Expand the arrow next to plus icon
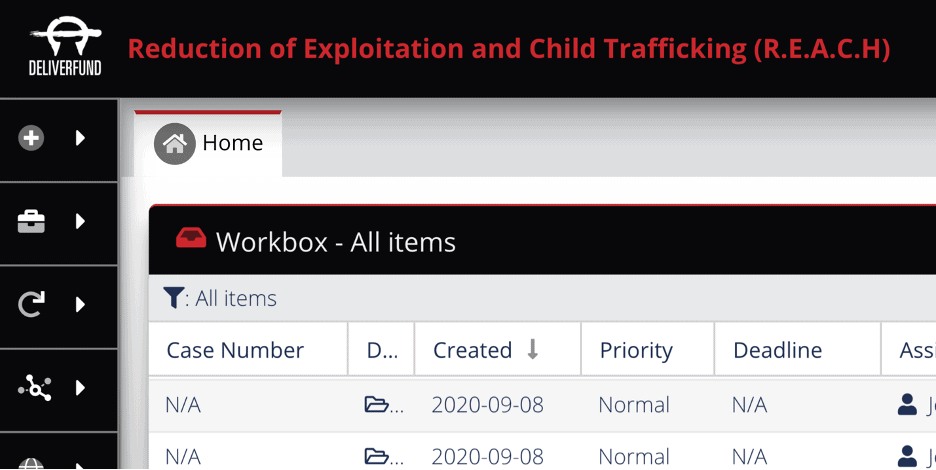The image size is (936, 470). pos(80,139)
